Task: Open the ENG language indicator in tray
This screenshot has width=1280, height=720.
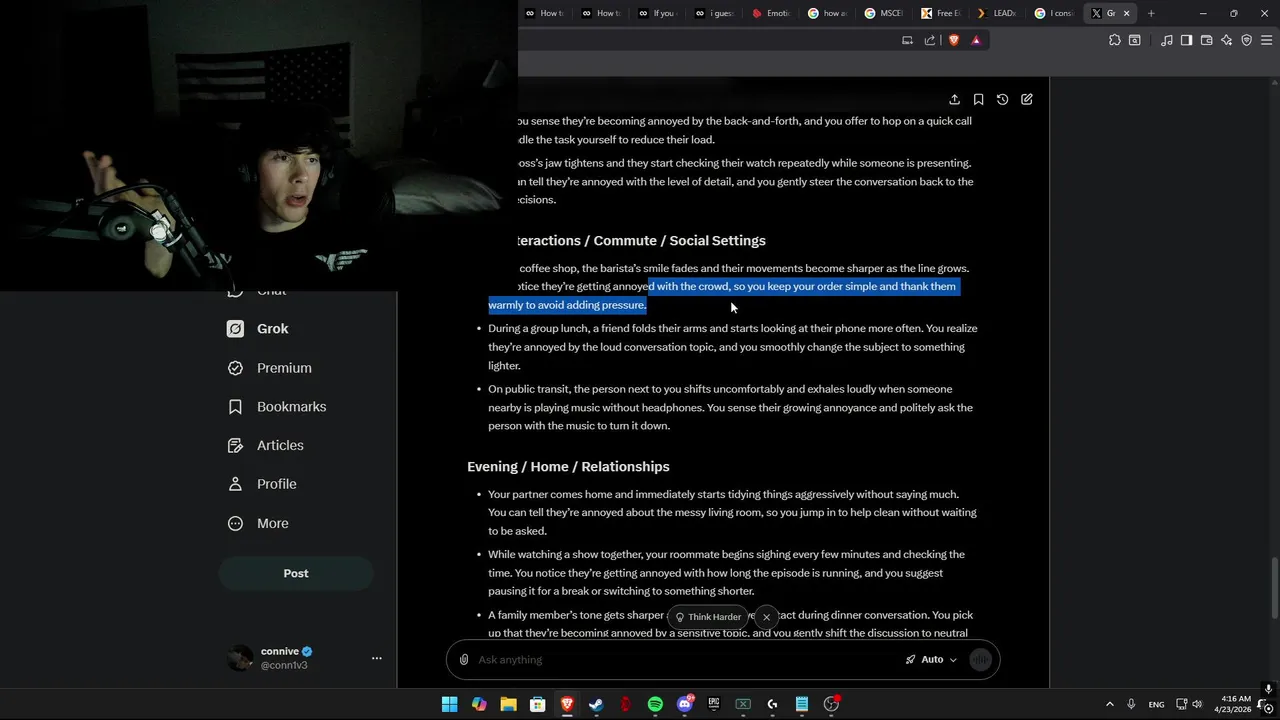Action: (1156, 704)
